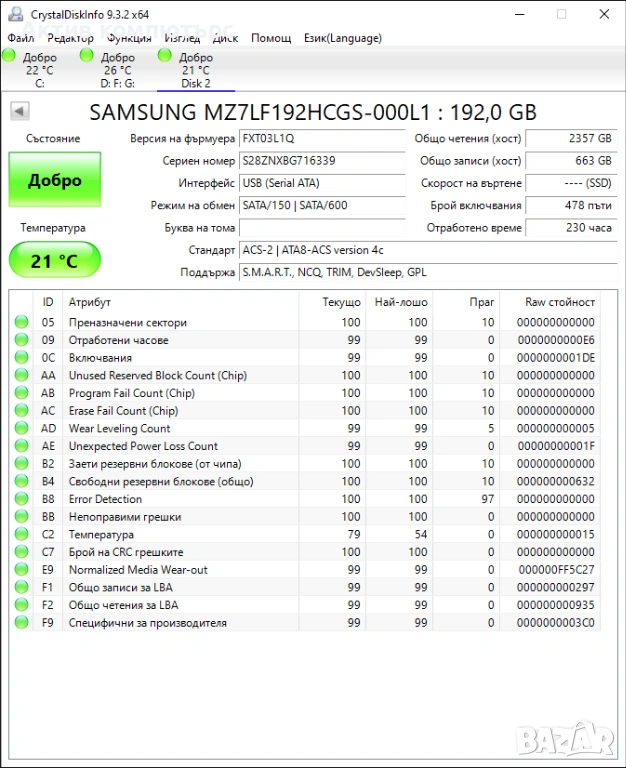Screen dimensions: 626x768
Task: Click the 21 °C temperature button
Action: (55, 261)
